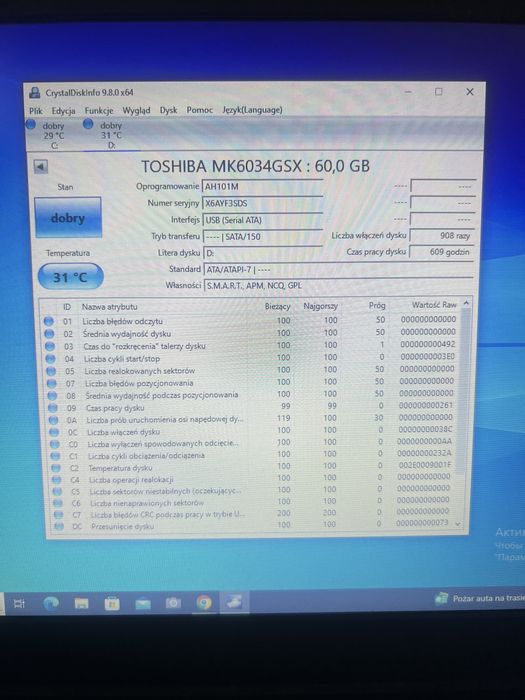Click raw value 002E0009001F
Image resolution: width=525 pixels, height=700 pixels.
click(x=425, y=465)
